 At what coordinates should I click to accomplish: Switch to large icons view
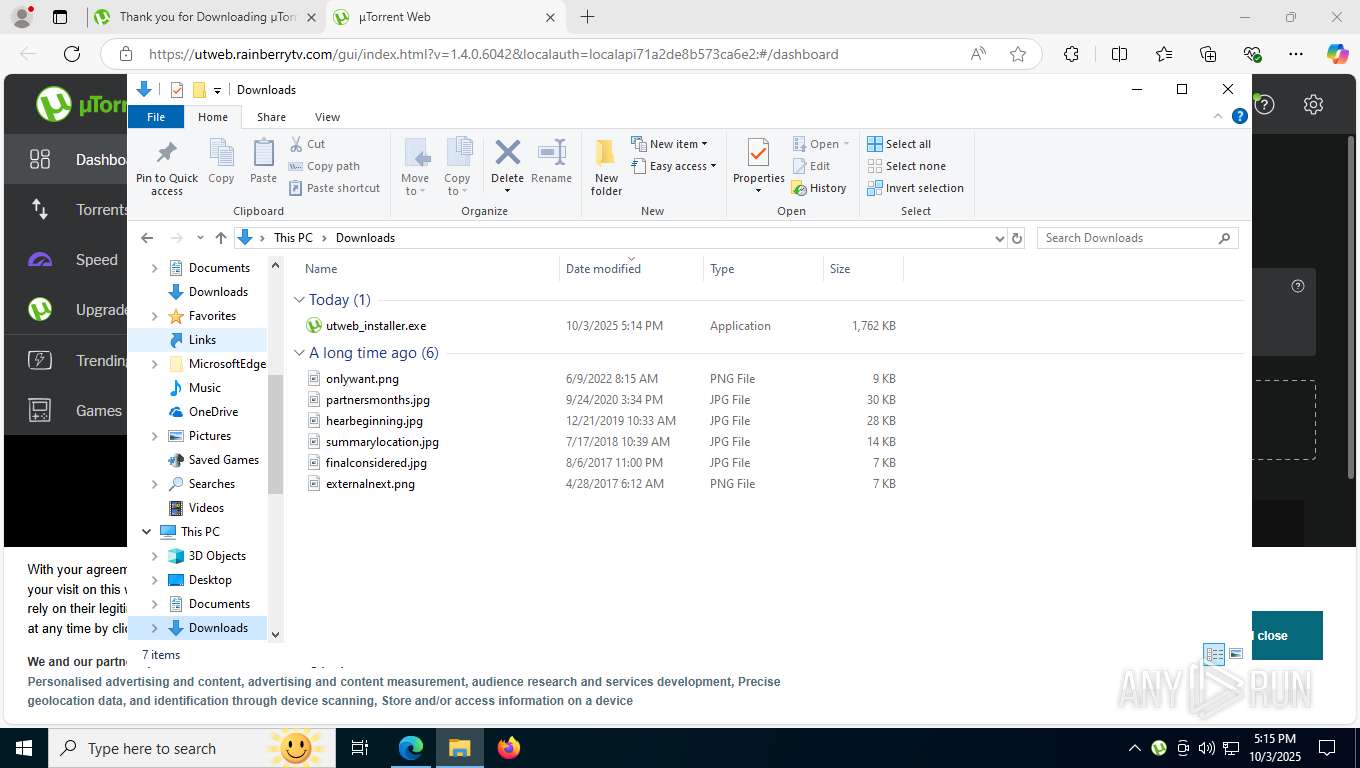tap(1236, 654)
